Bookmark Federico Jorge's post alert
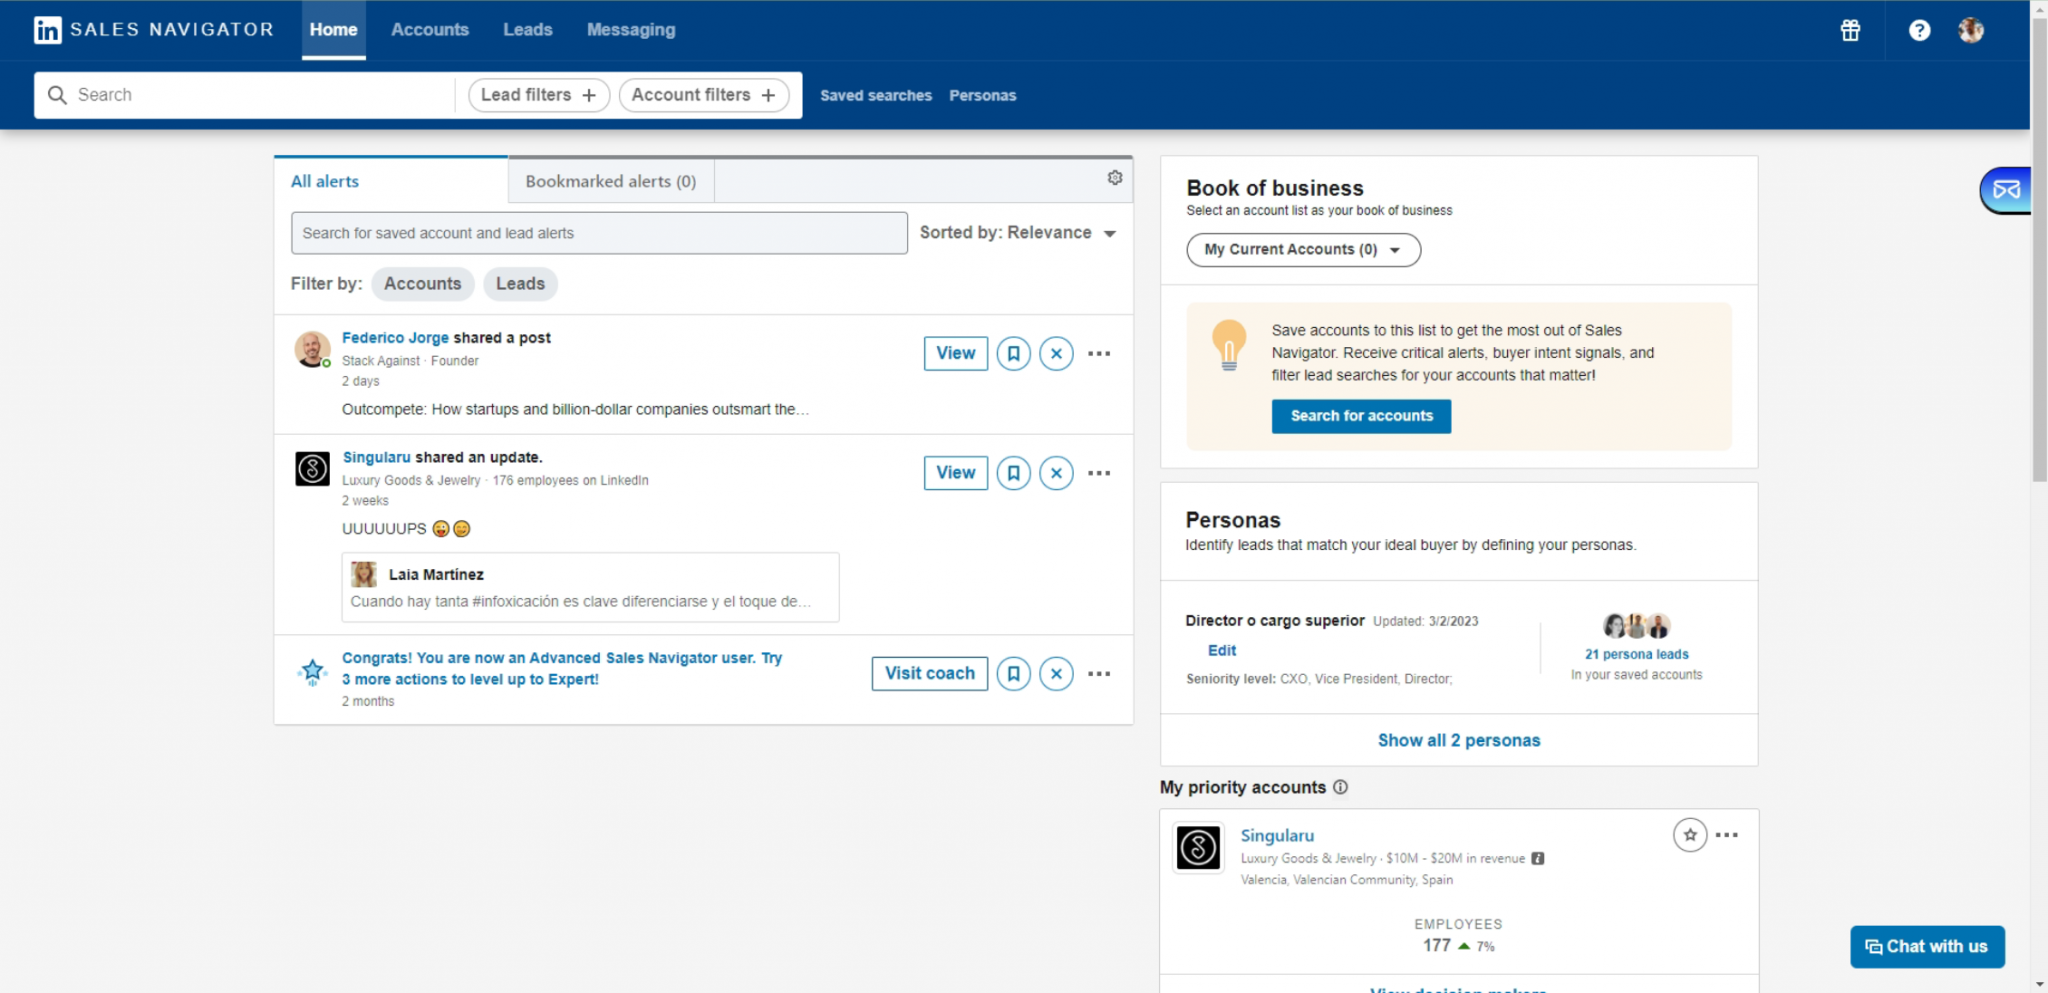 [1013, 353]
